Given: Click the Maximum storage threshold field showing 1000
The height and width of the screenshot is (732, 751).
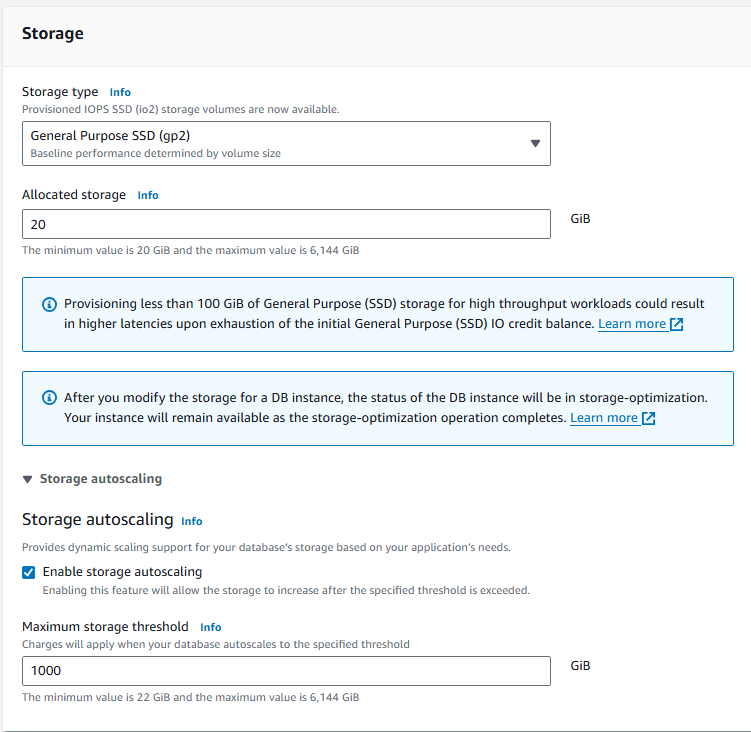Looking at the screenshot, I should (286, 671).
